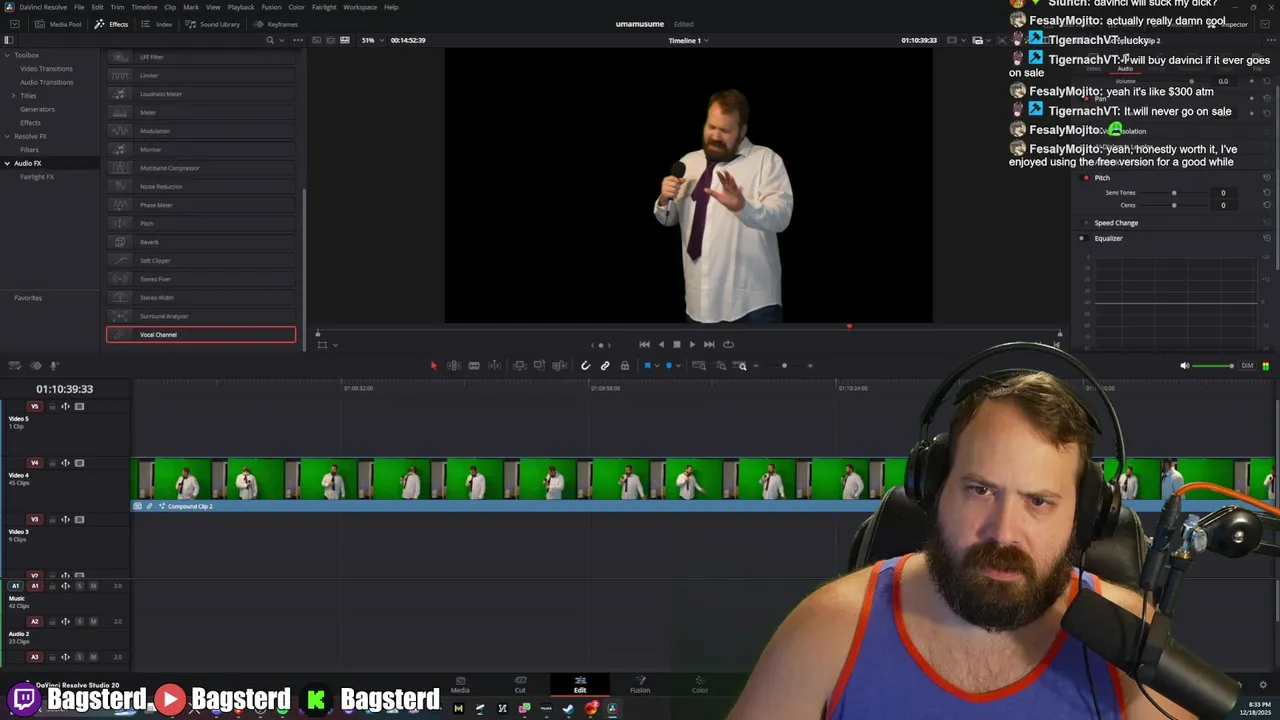Viewport: 1280px width, 720px height.
Task: Open the Mark menu
Action: [191, 7]
